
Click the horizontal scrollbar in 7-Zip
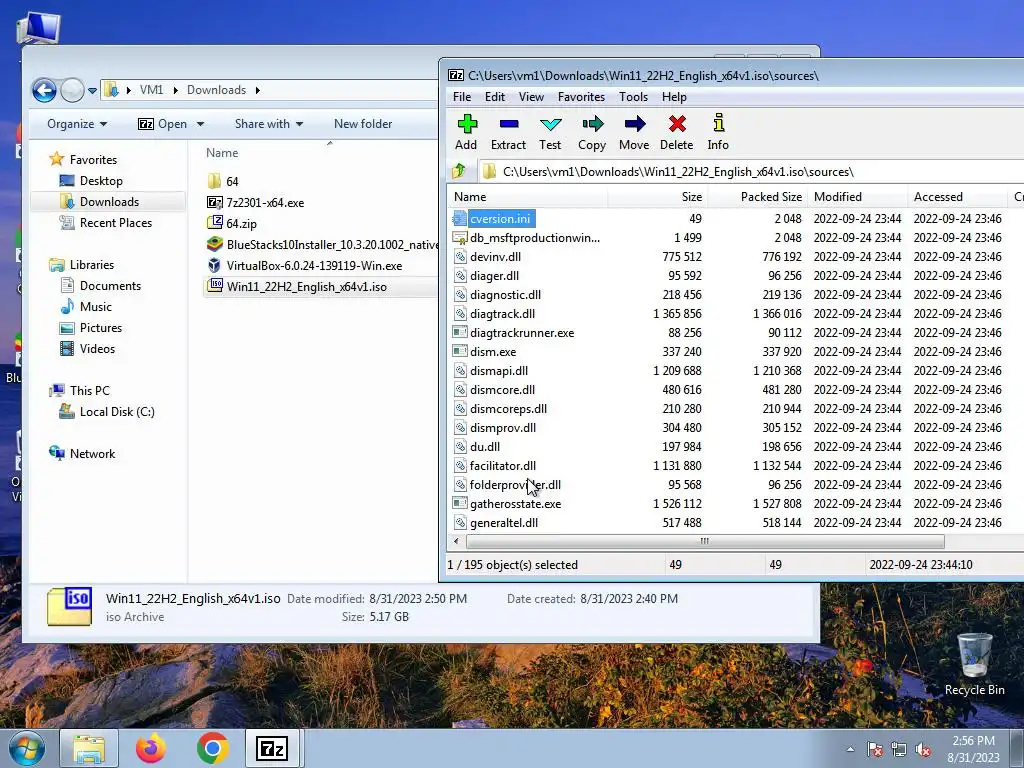pyautogui.click(x=705, y=541)
